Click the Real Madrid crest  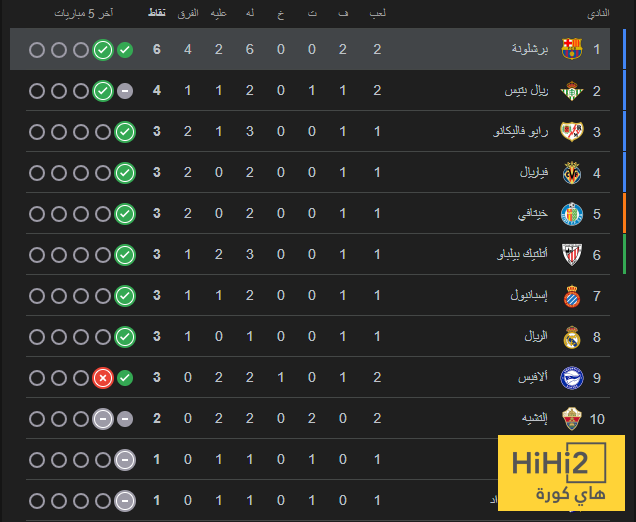(x=572, y=337)
